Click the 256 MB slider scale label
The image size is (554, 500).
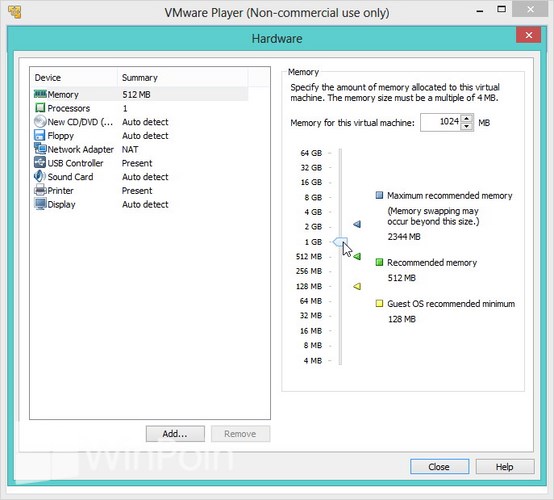tap(309, 271)
